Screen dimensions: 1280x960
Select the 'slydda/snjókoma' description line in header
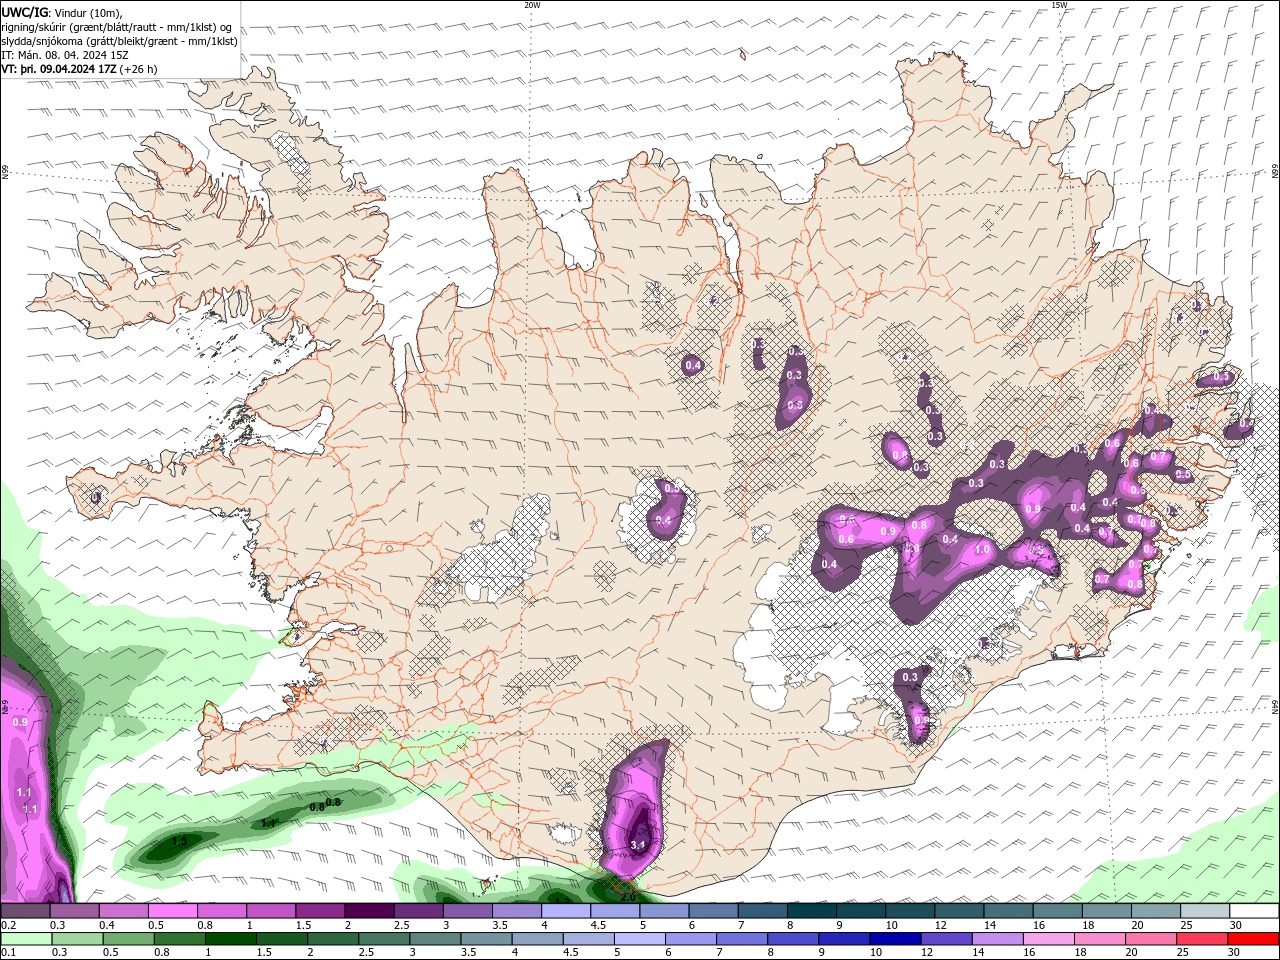(x=120, y=41)
